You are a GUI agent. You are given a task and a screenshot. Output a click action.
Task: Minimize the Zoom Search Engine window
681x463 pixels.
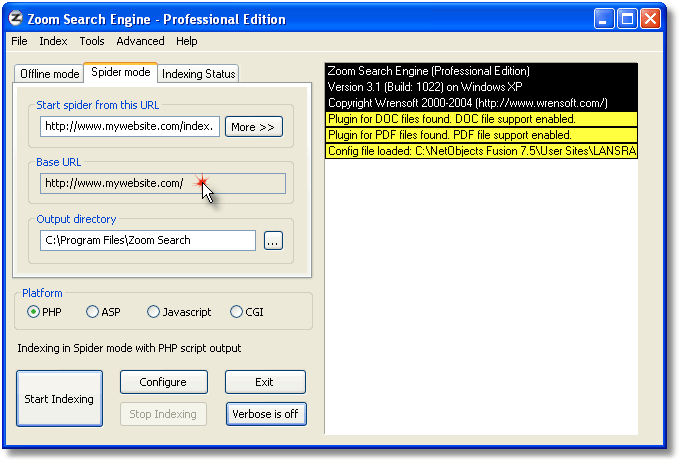pos(603,19)
